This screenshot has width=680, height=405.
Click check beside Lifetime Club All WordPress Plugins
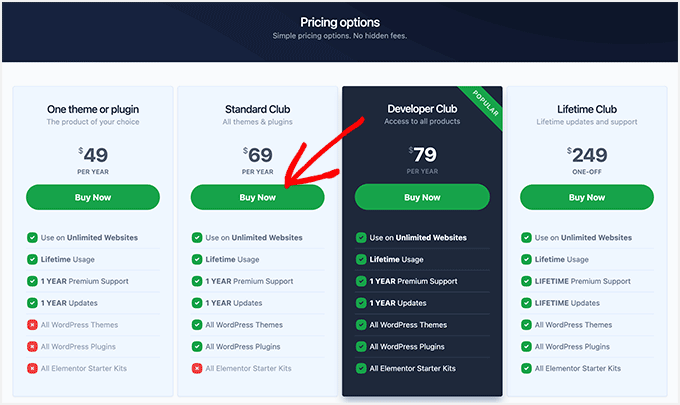tap(526, 347)
